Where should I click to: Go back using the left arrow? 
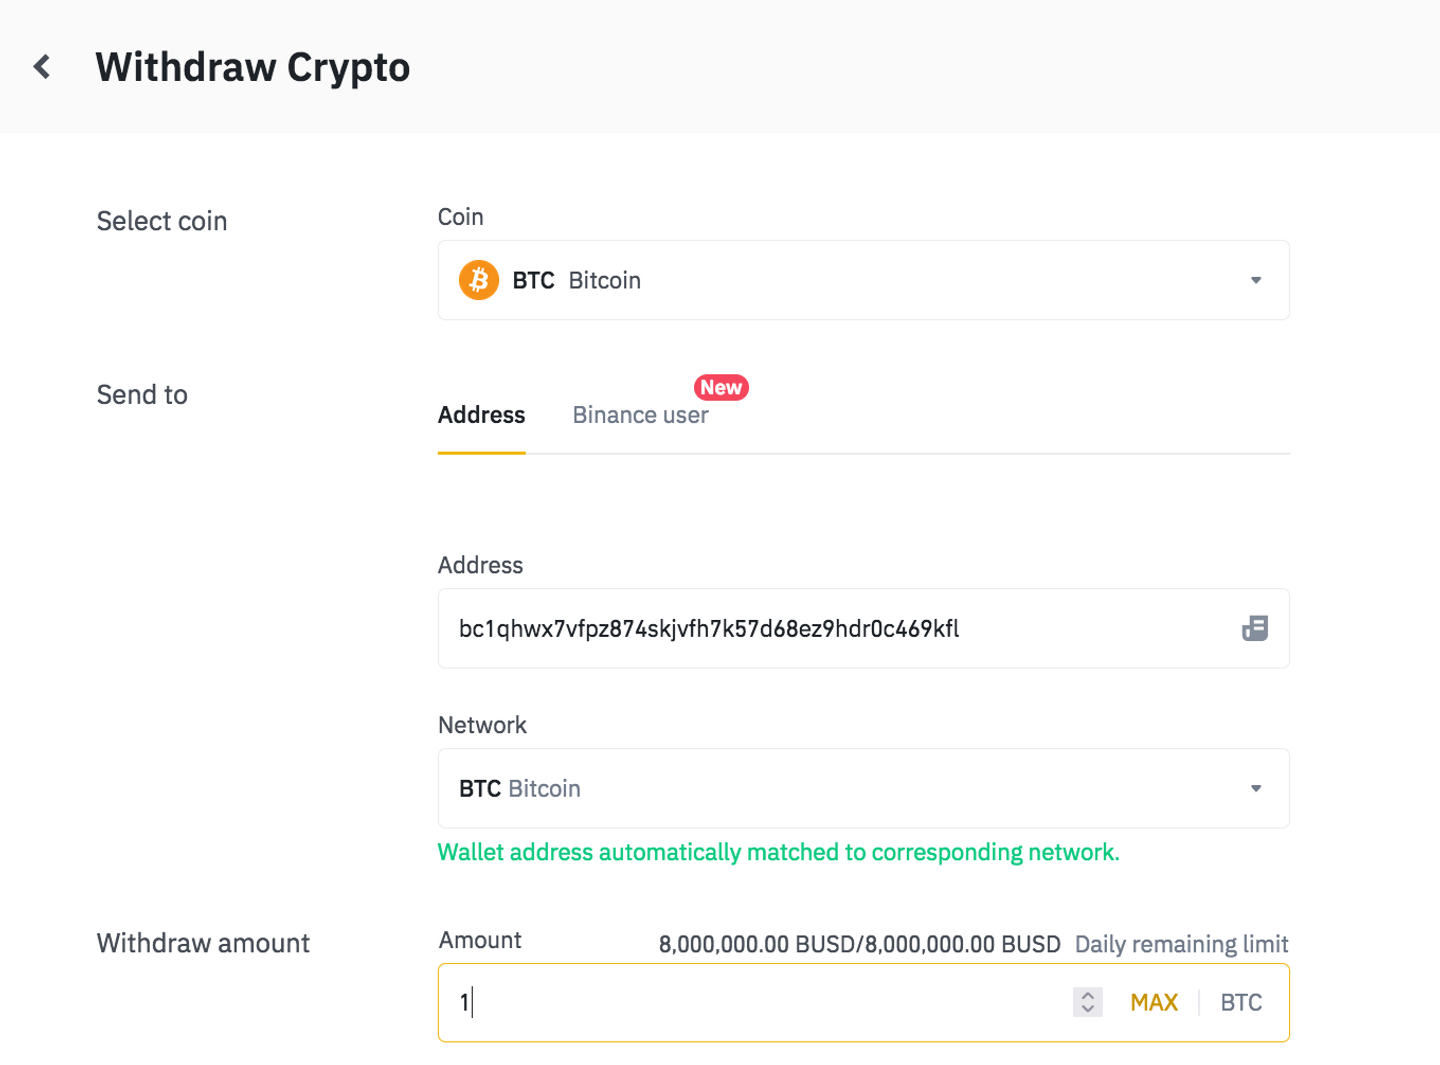point(42,67)
